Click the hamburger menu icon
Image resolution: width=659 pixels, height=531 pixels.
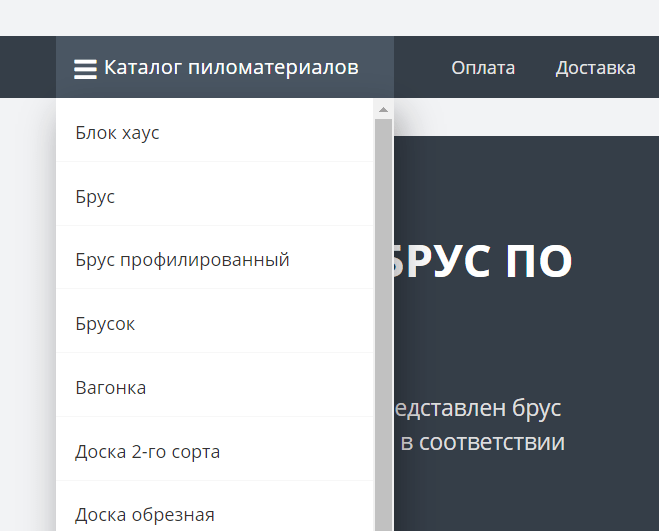pos(85,69)
